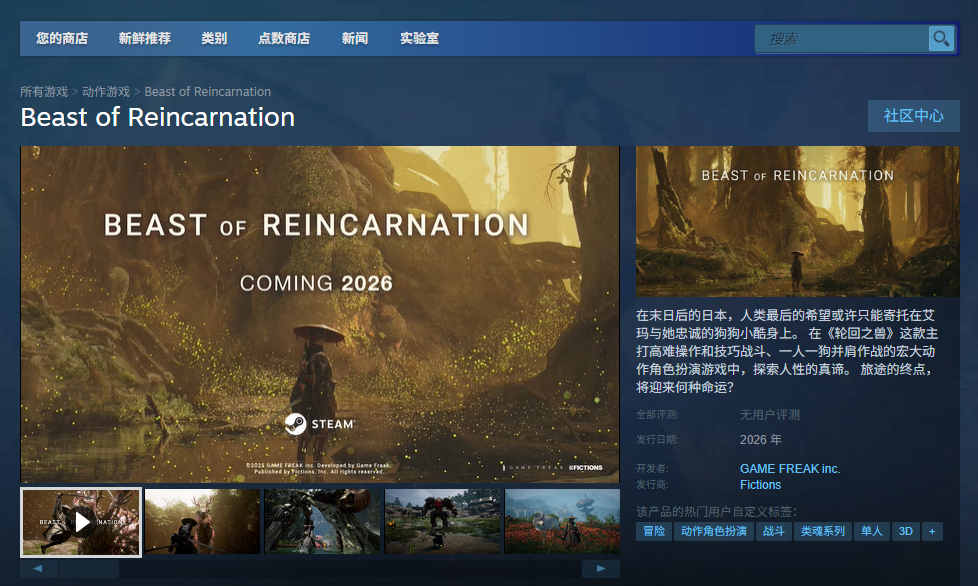Open 您的商店 store menu
Image resolution: width=978 pixels, height=586 pixels.
[62, 39]
